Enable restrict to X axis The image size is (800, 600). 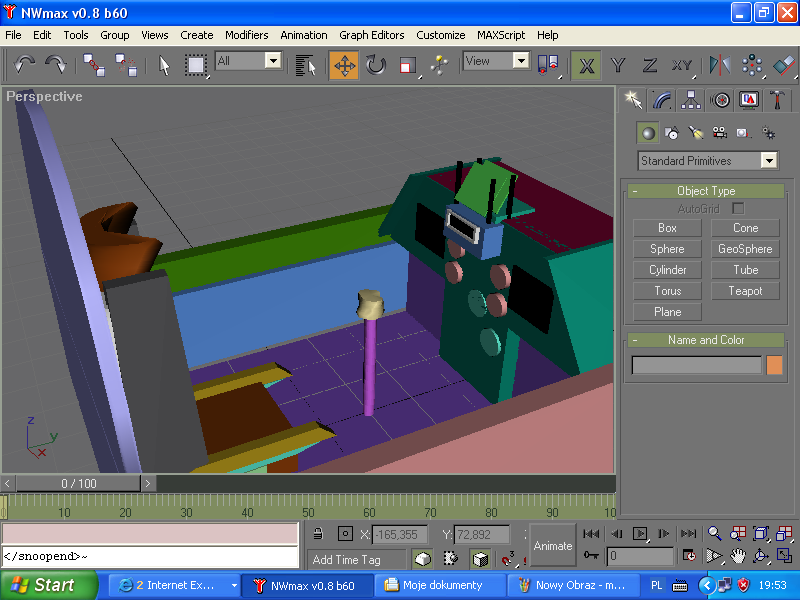coord(587,65)
